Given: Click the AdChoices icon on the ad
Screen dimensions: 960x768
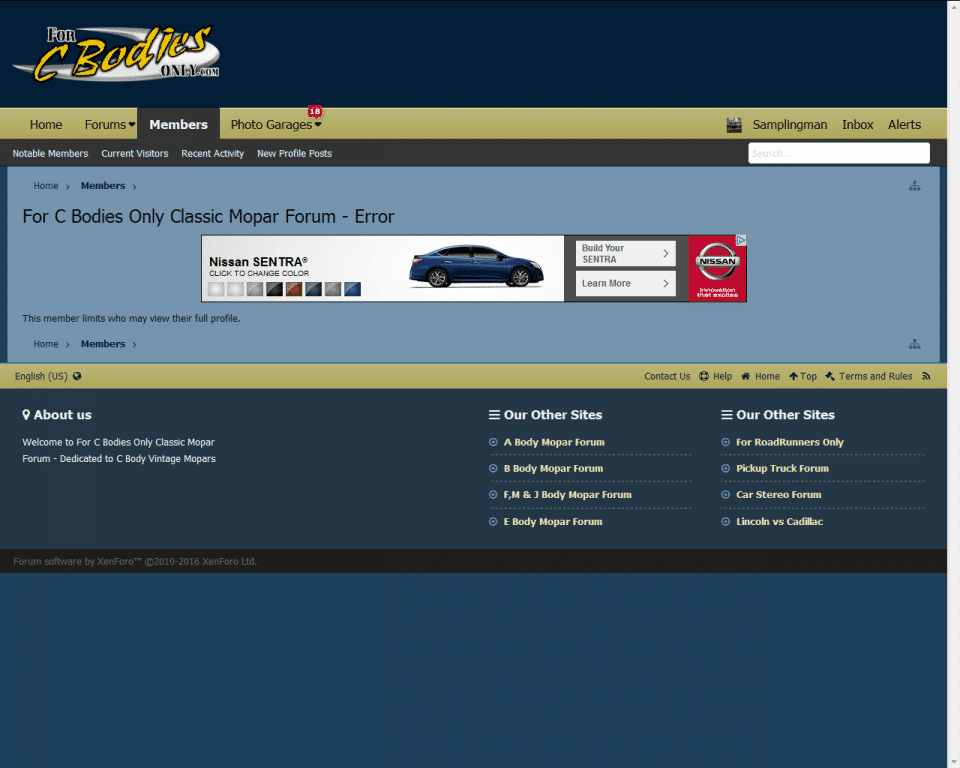Looking at the screenshot, I should pos(741,240).
